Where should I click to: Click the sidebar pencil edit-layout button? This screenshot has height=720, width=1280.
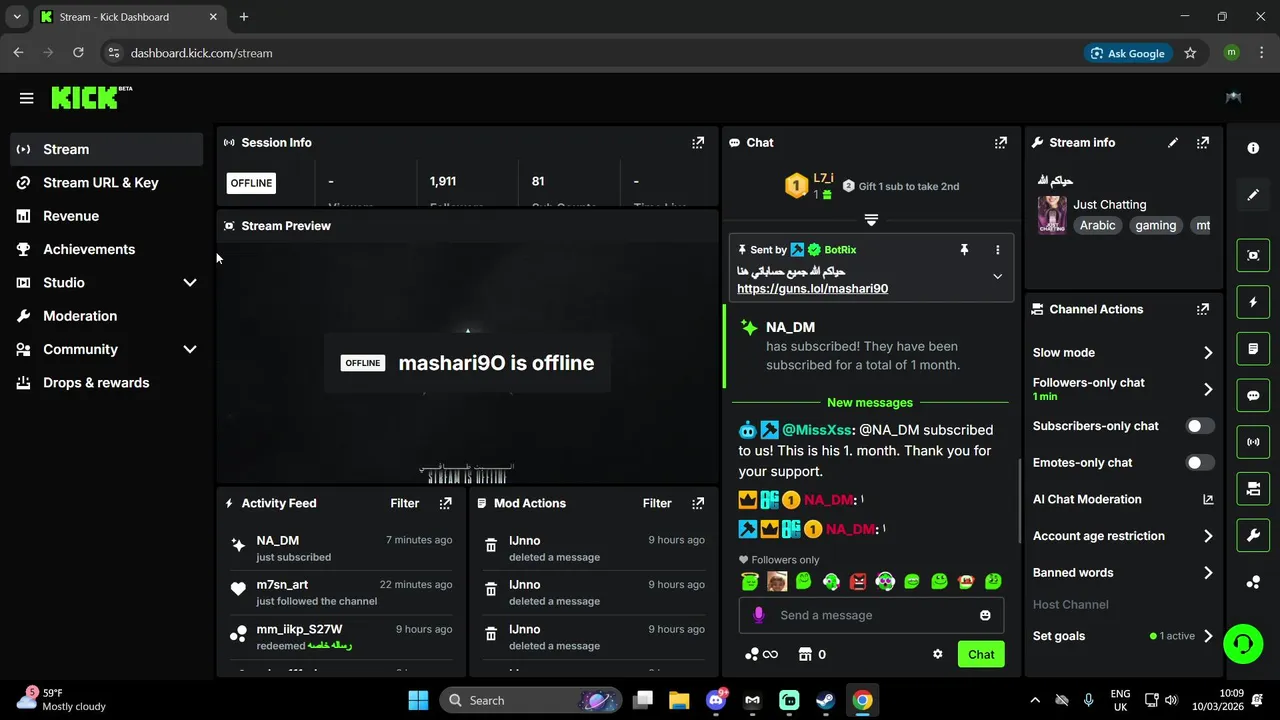(1253, 195)
